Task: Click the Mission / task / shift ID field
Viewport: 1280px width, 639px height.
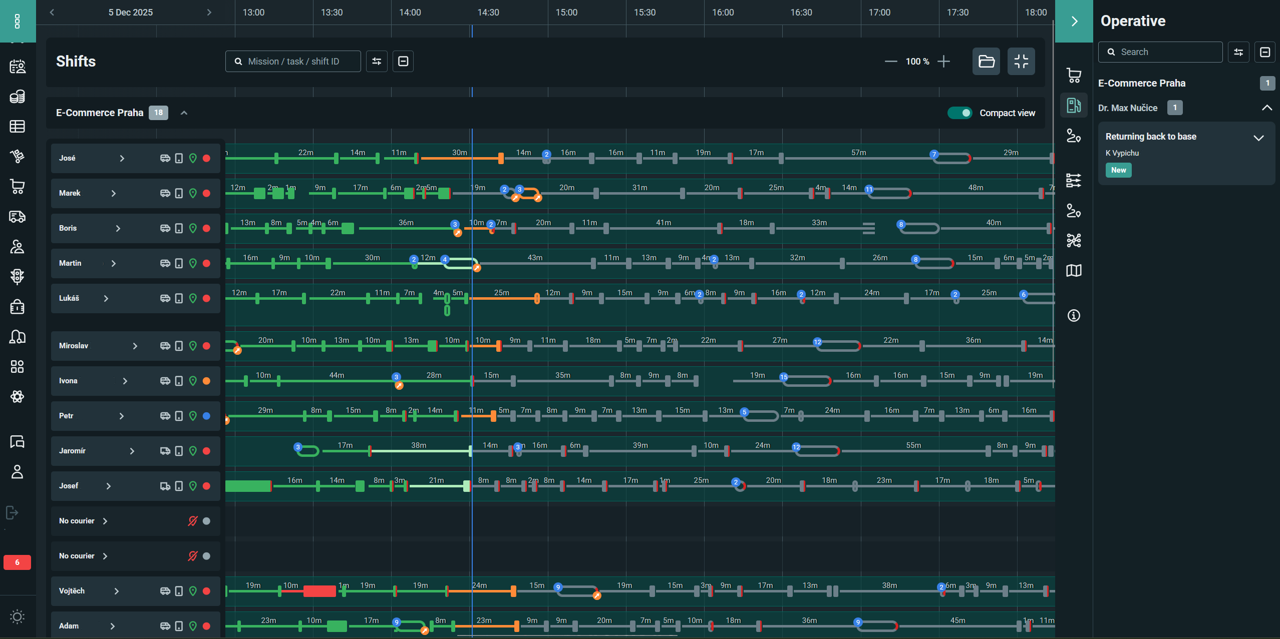Action: [293, 61]
